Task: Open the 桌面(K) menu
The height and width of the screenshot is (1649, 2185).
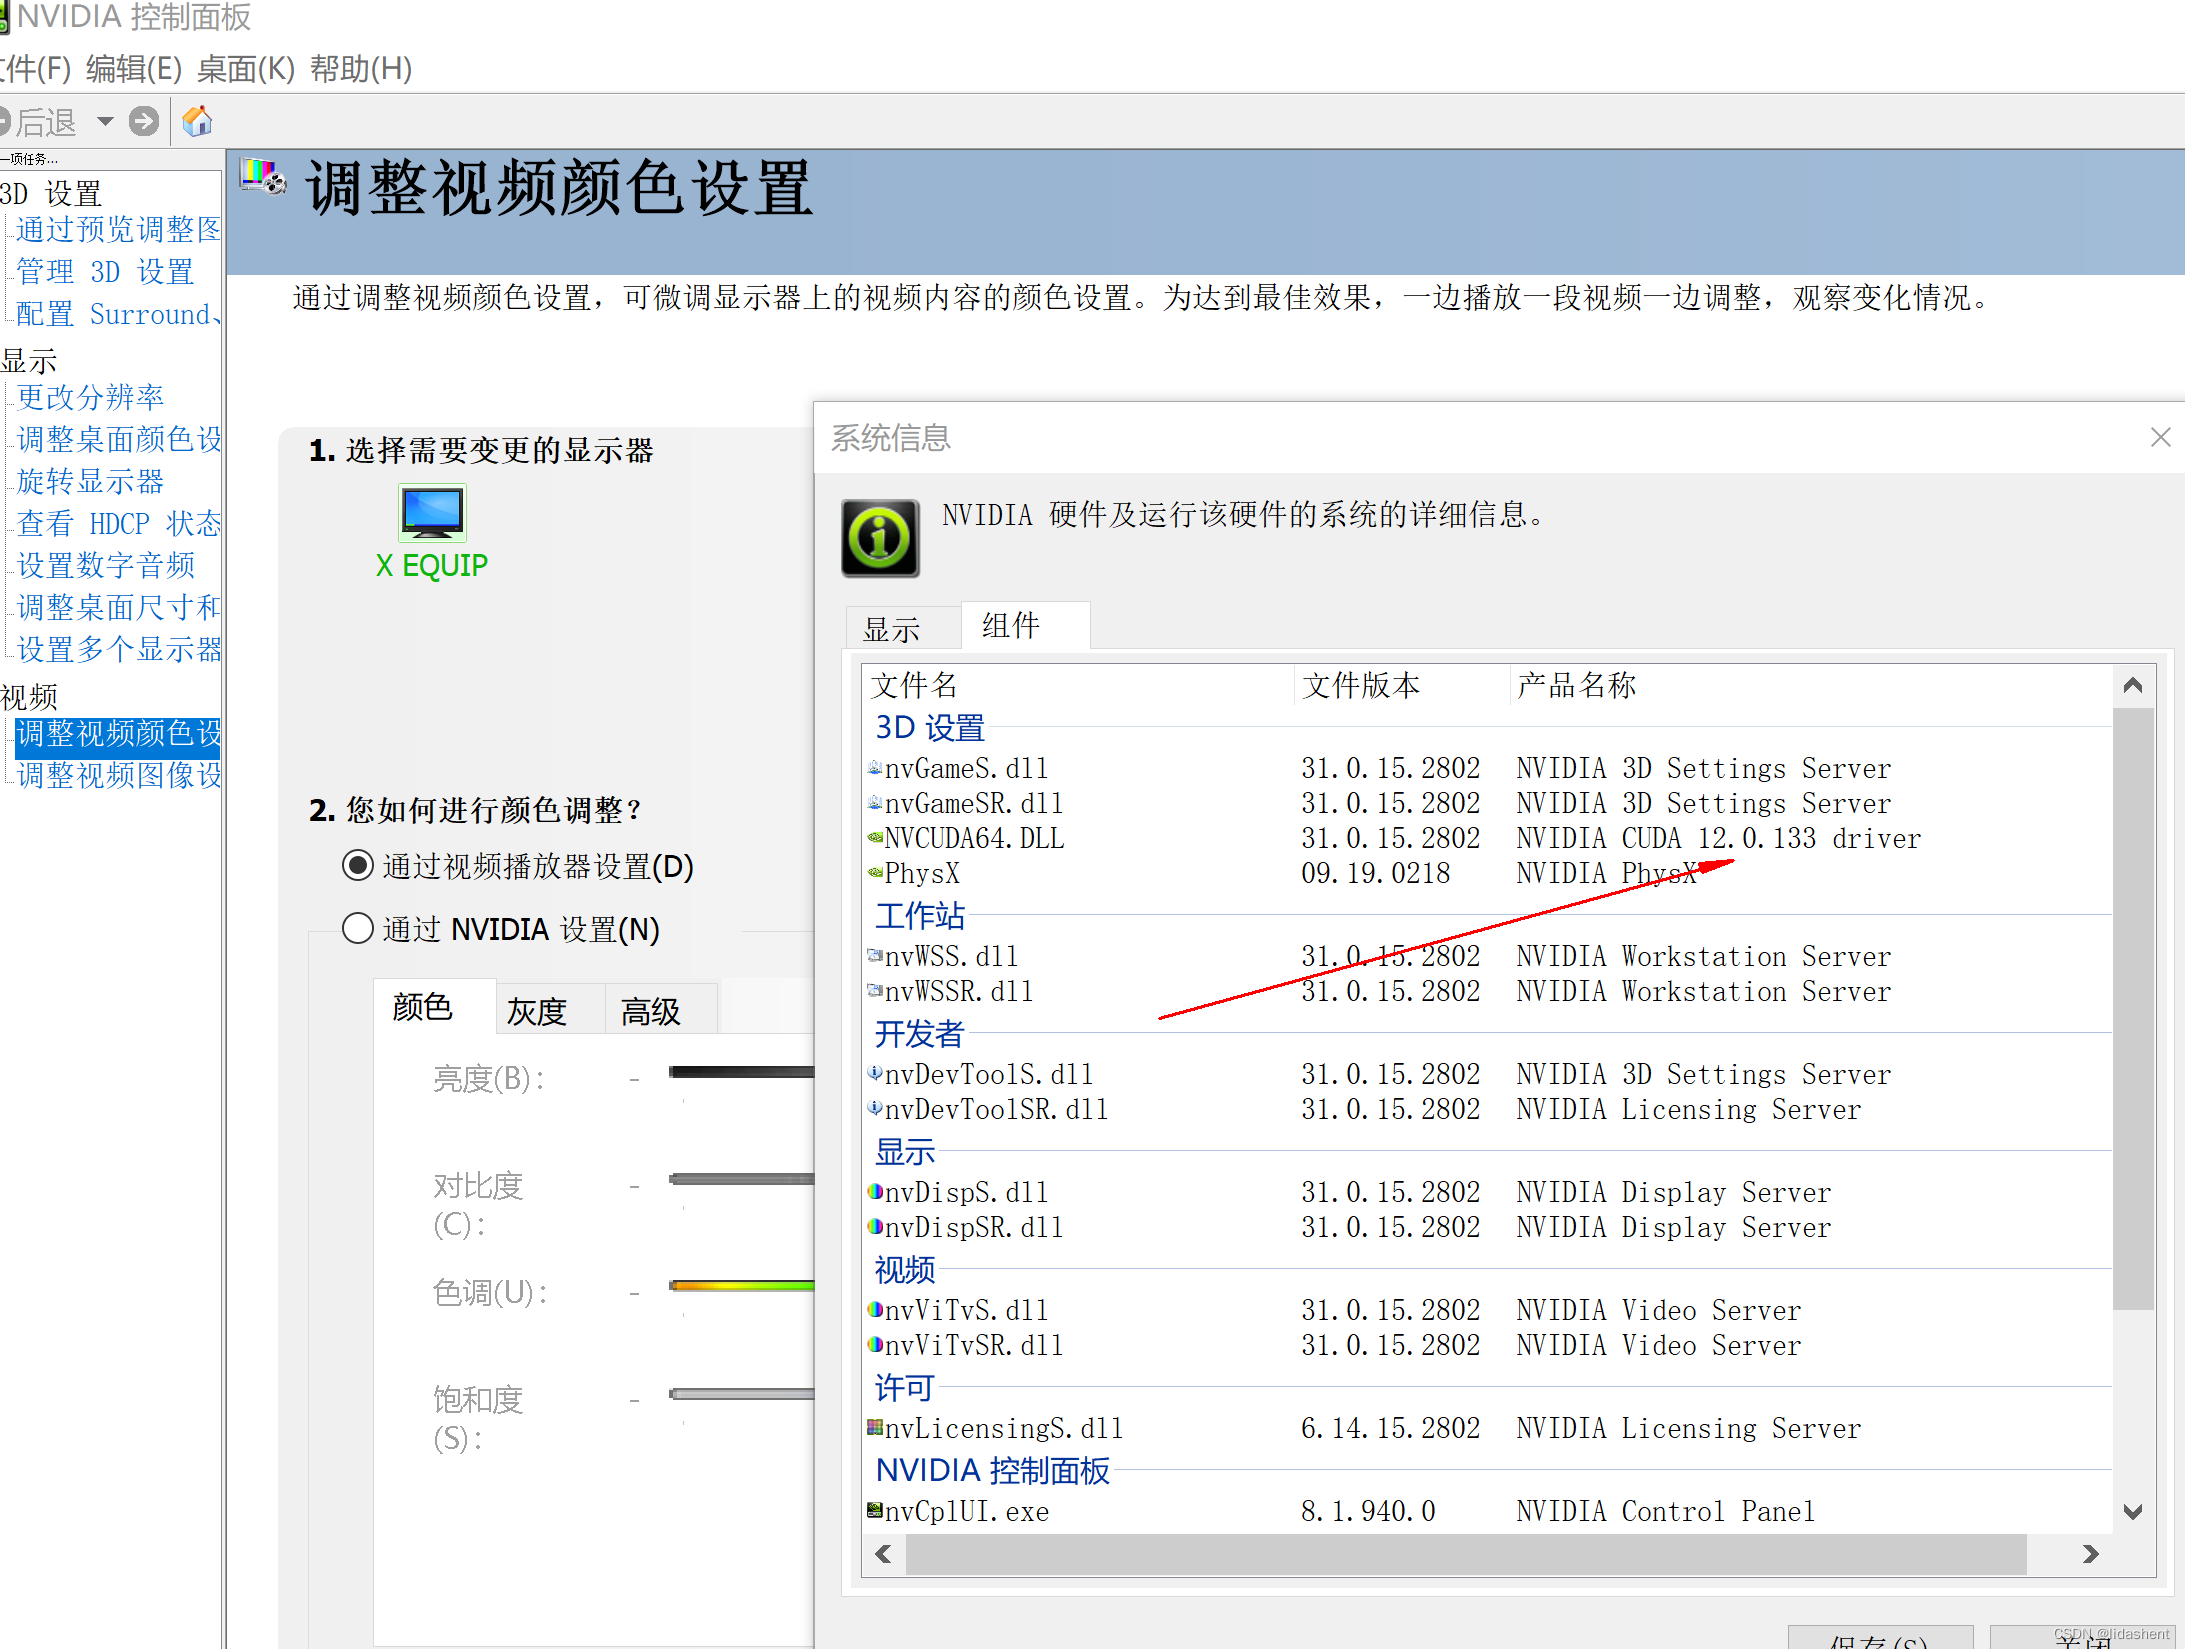Action: [246, 69]
